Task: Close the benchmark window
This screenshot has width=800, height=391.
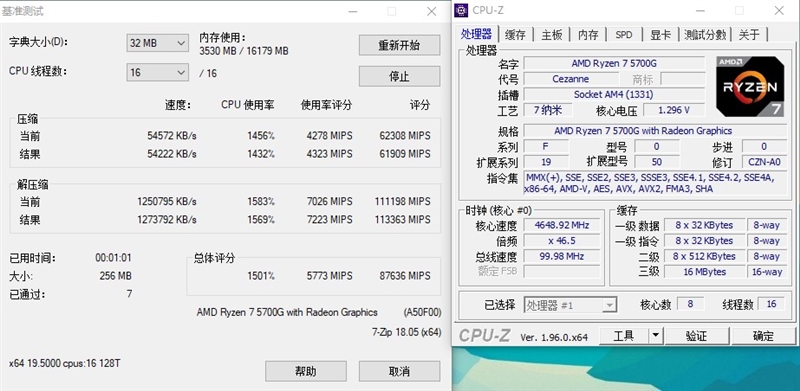Action: click(431, 11)
